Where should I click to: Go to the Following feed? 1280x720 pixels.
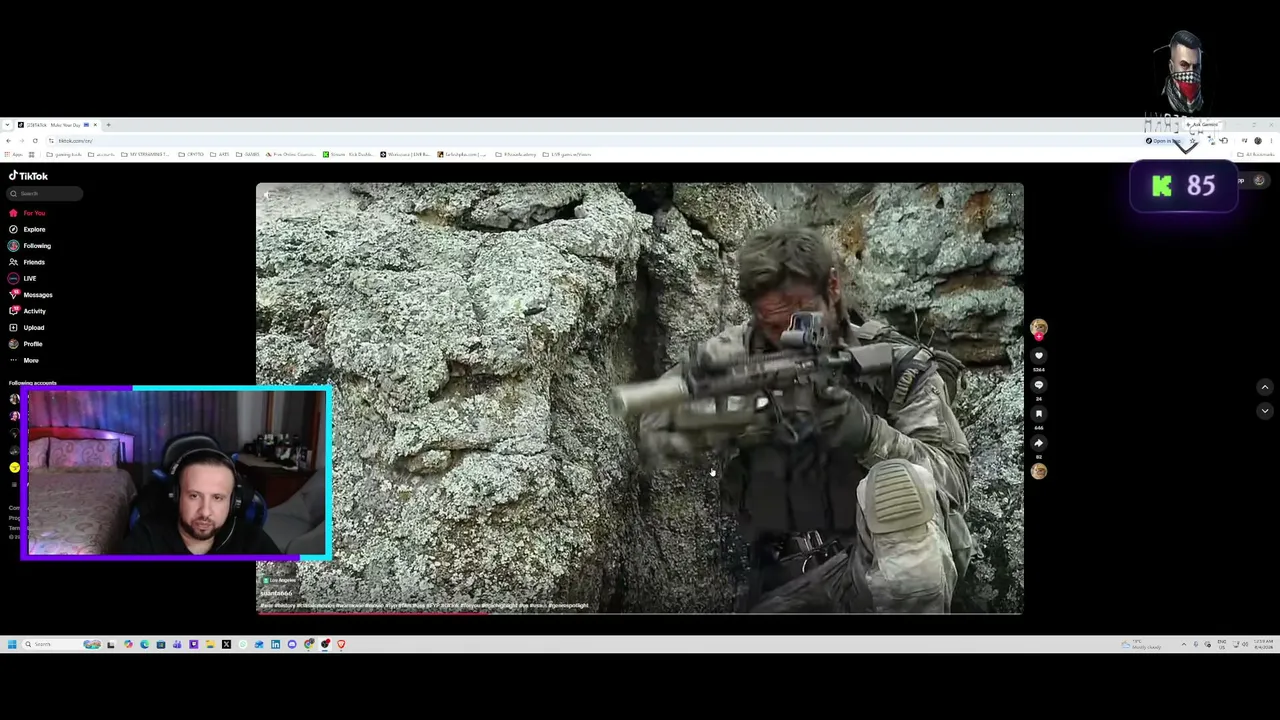[30, 246]
